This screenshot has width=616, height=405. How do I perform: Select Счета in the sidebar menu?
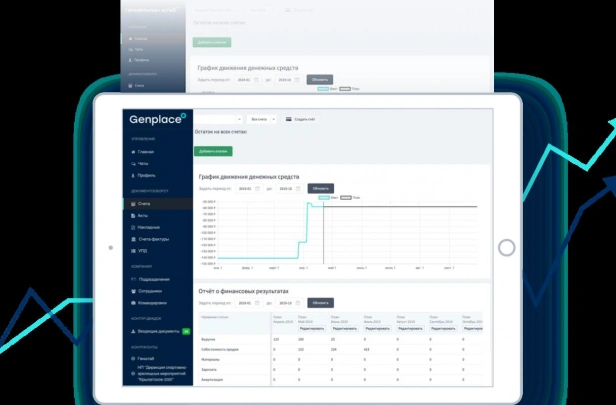pyautogui.click(x=158, y=203)
